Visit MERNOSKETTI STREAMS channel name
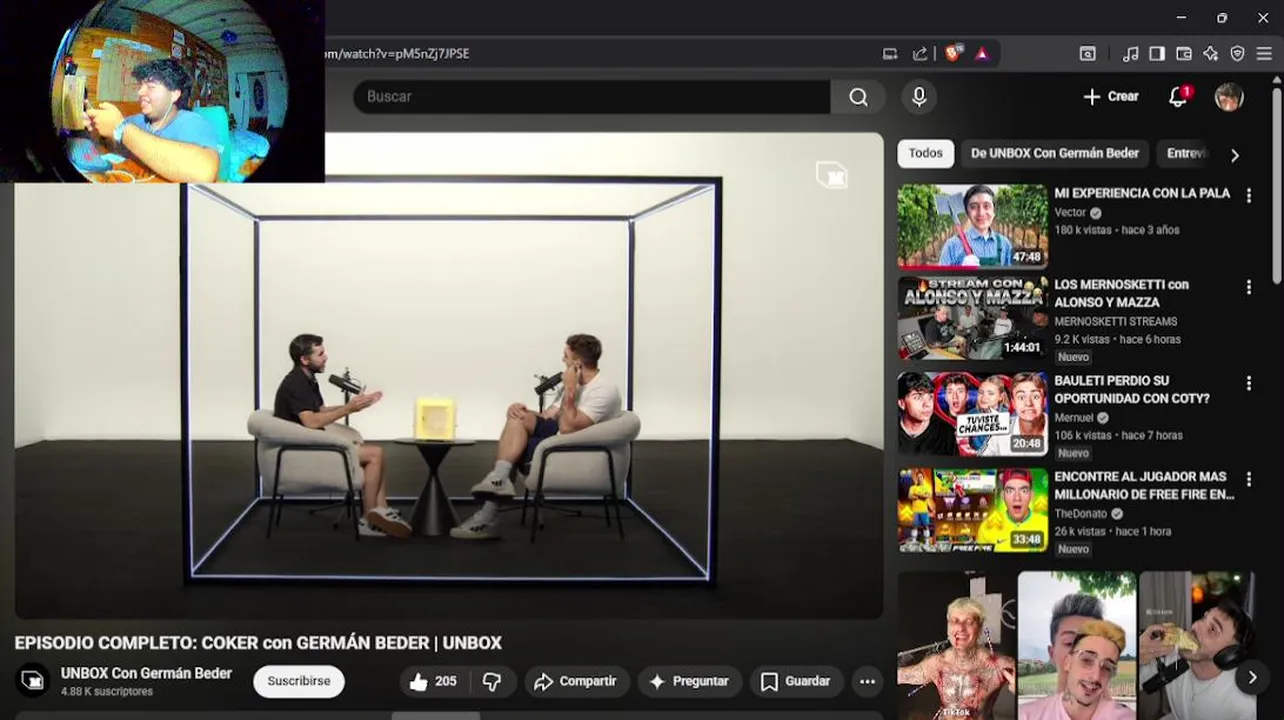1284x720 pixels. pos(1115,321)
